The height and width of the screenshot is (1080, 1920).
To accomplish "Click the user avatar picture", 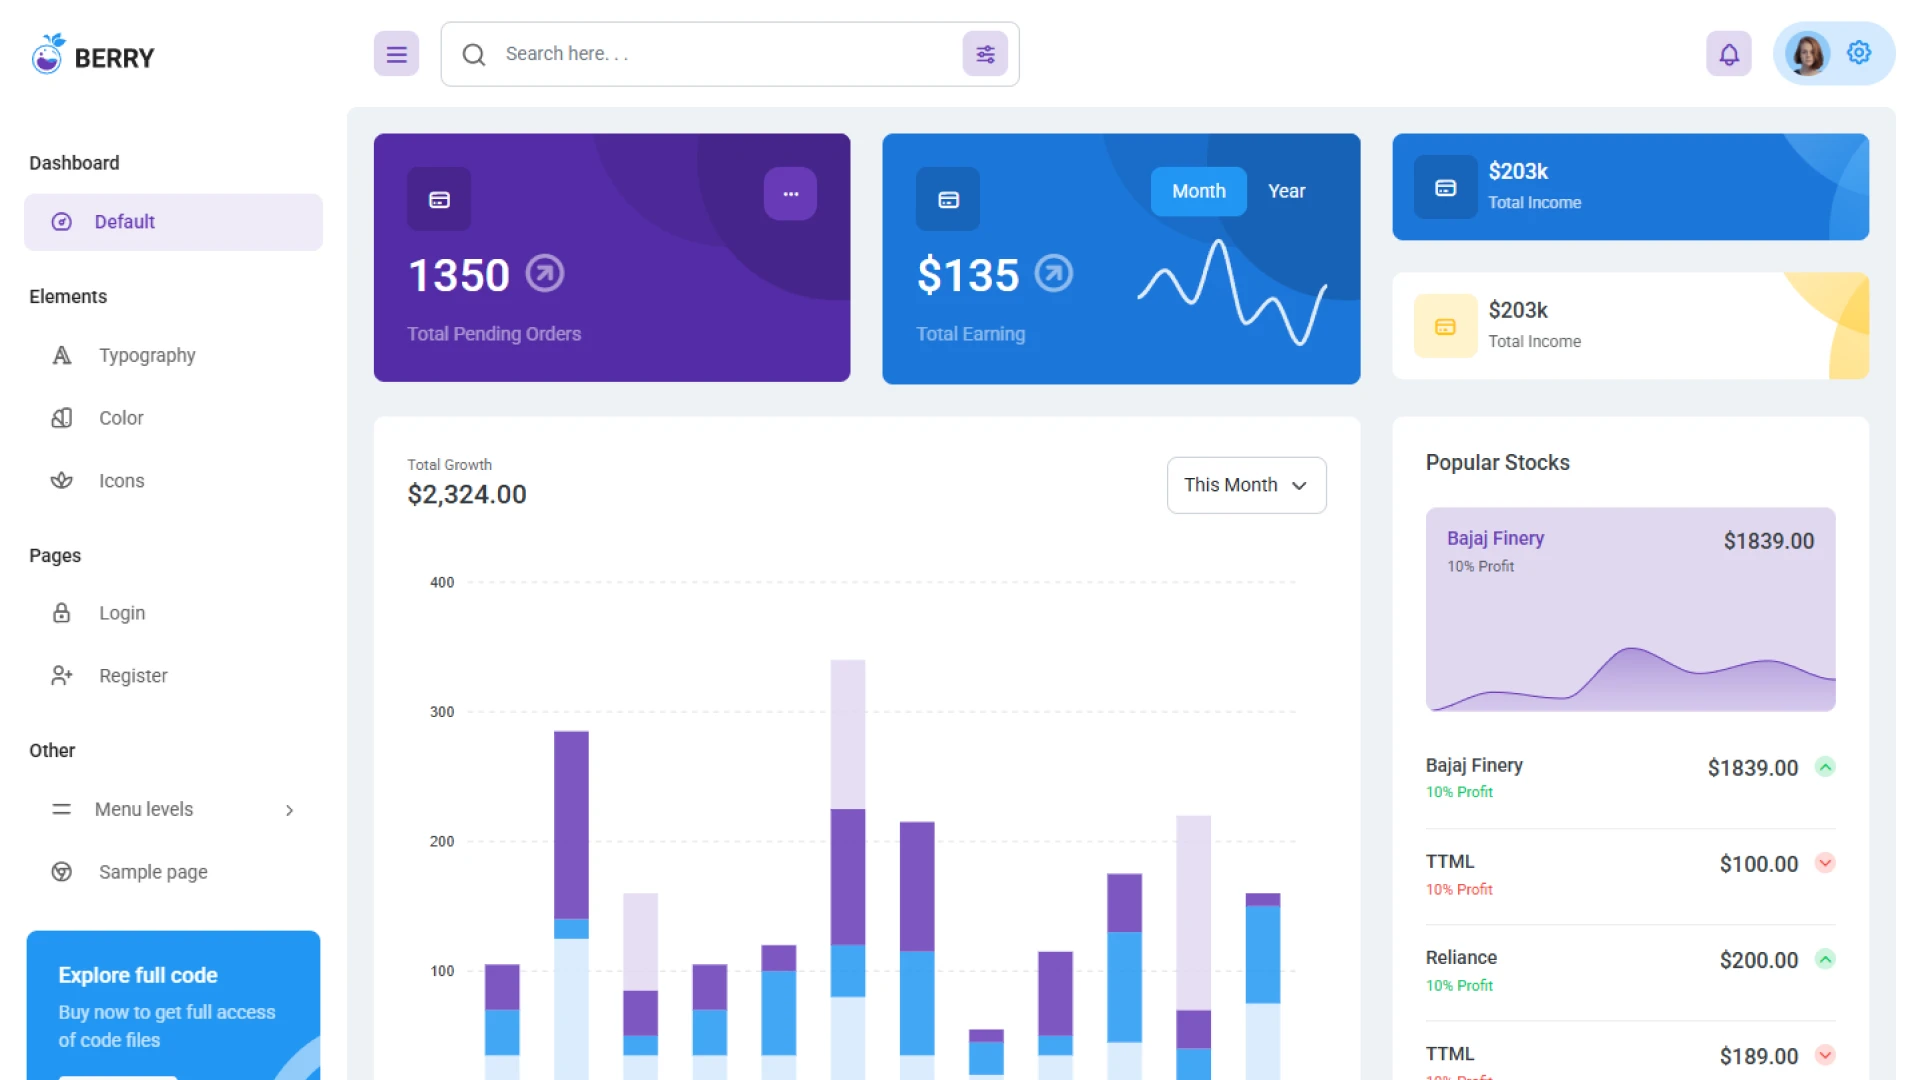I will pos(1808,54).
